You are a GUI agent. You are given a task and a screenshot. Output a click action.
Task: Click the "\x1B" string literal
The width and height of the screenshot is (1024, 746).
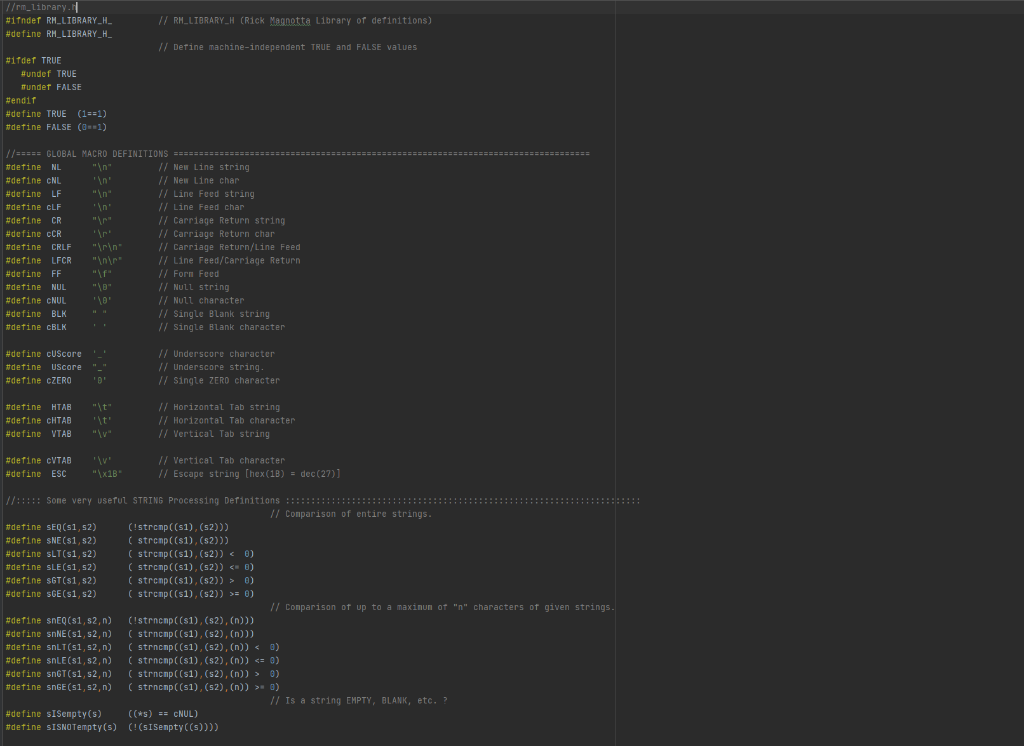[107, 474]
